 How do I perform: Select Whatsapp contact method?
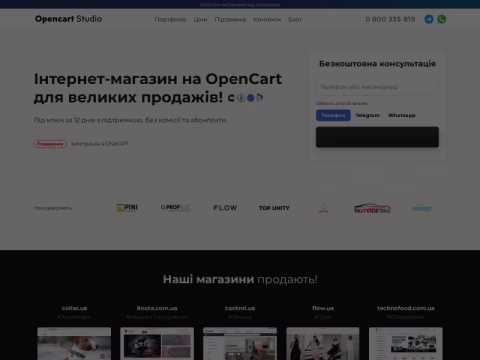(x=402, y=115)
